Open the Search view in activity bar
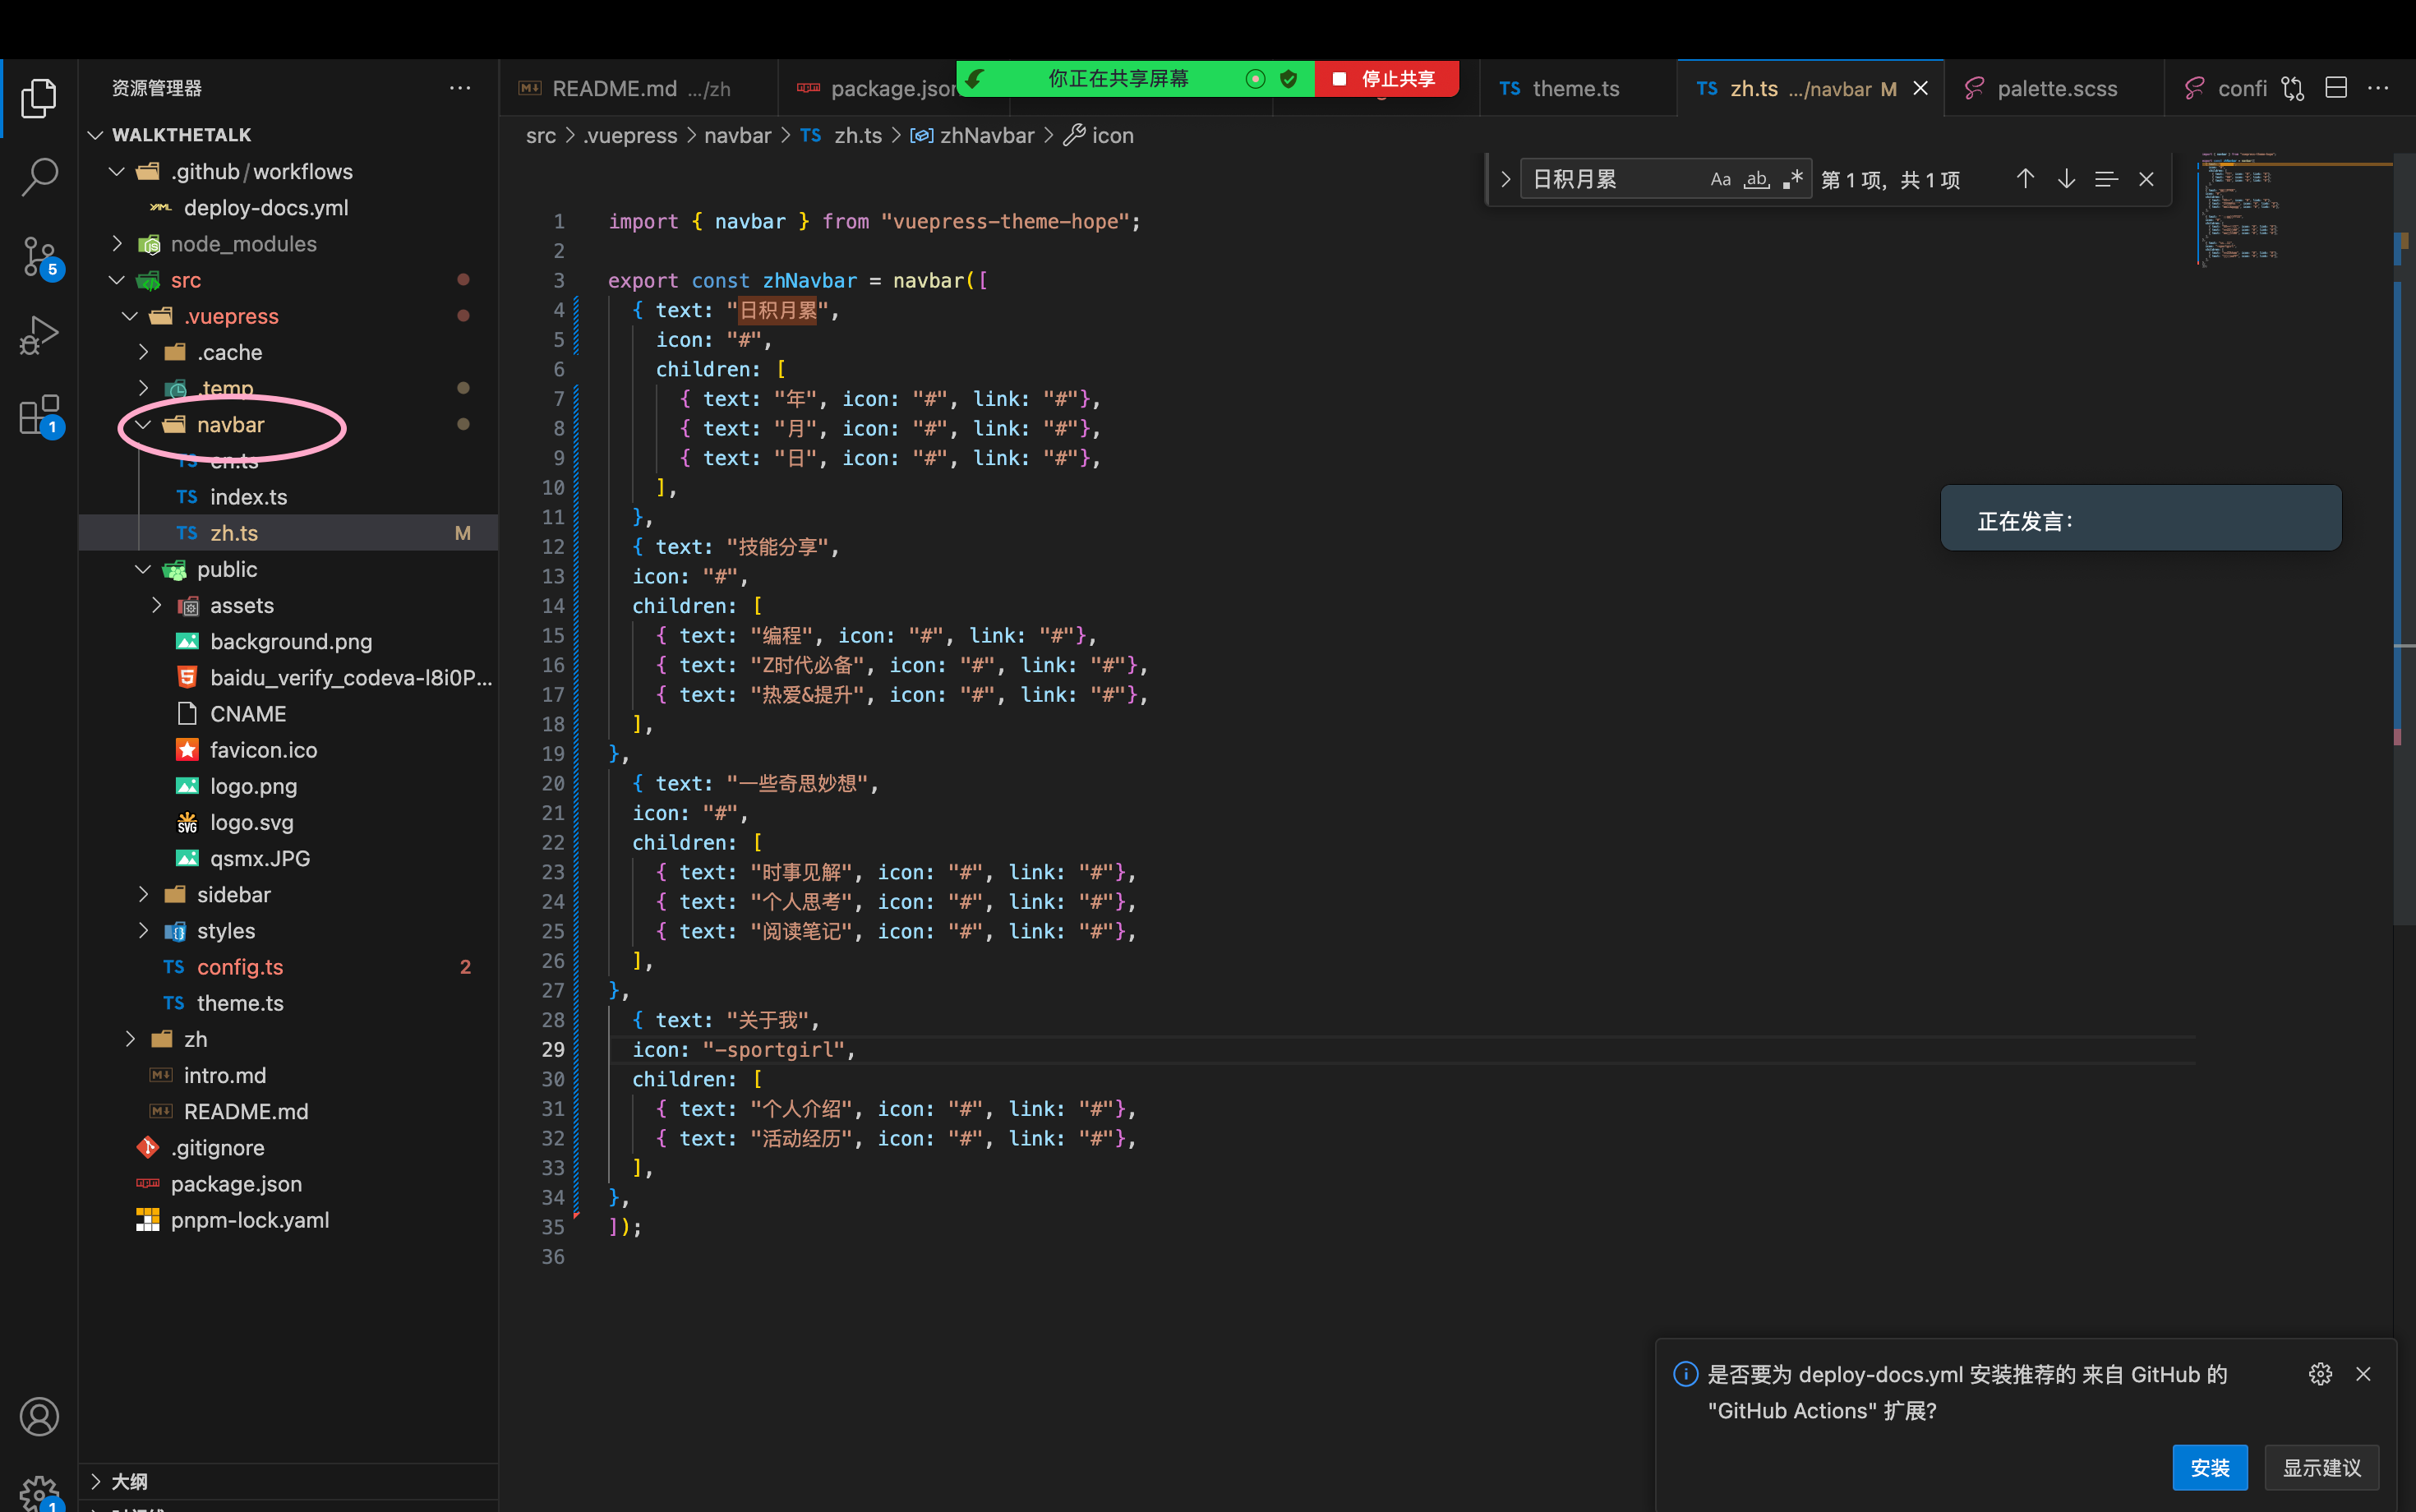The image size is (2416, 1512). point(39,176)
